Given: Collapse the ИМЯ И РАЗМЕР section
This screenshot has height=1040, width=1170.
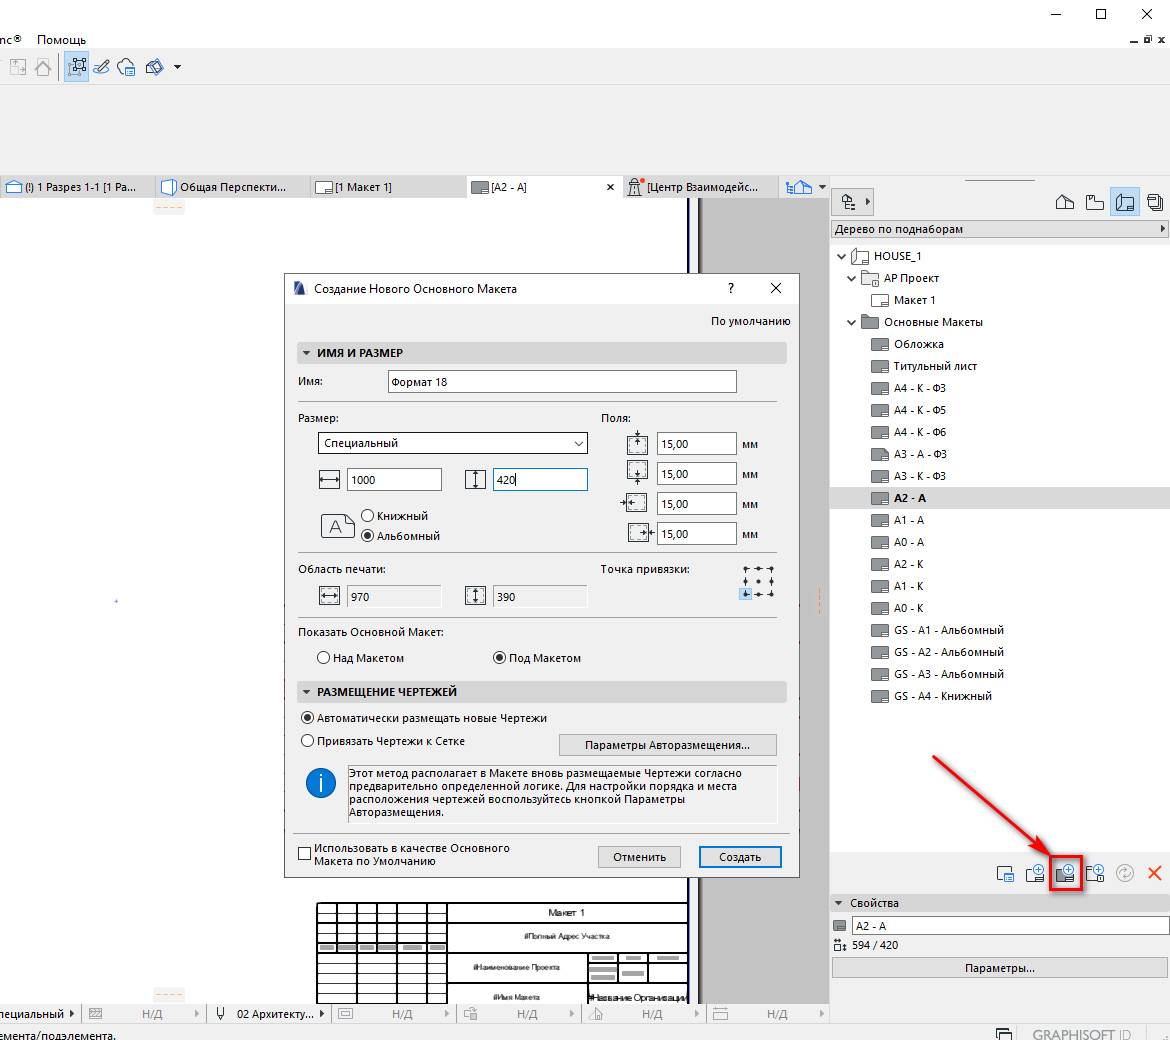Looking at the screenshot, I should click(x=305, y=353).
